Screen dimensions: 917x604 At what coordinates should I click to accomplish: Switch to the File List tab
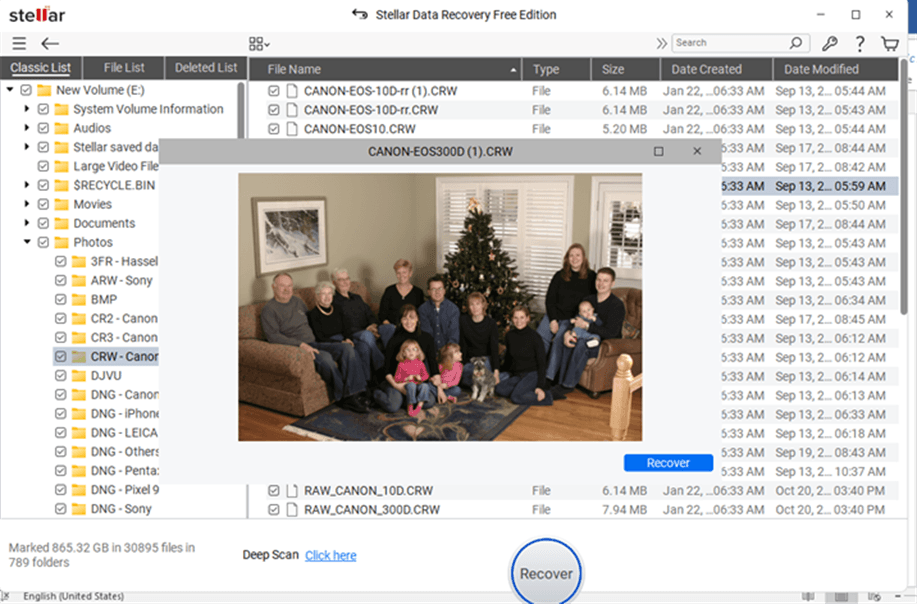124,68
